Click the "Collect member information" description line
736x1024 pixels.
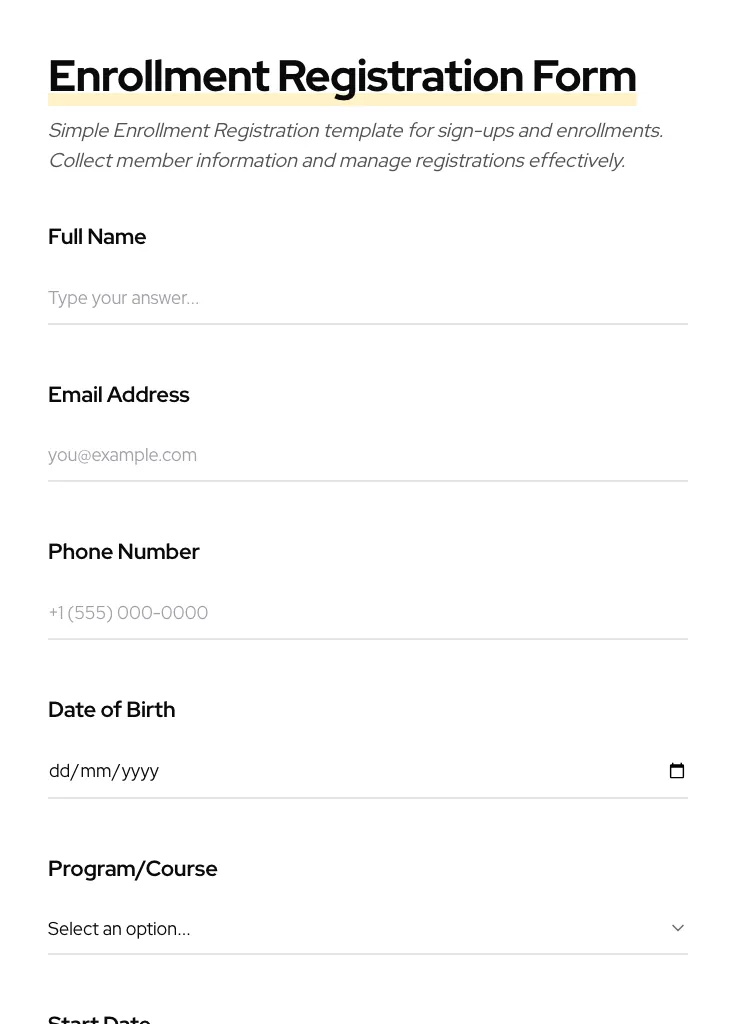[x=336, y=161]
